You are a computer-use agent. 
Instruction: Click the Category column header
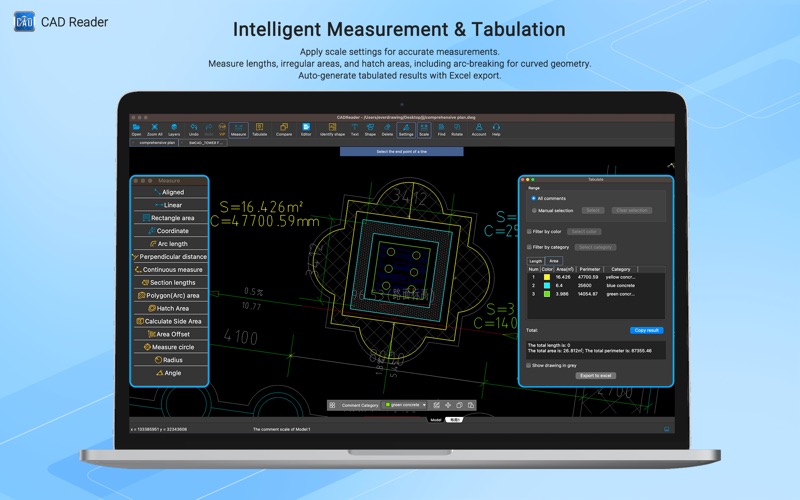[x=621, y=269]
